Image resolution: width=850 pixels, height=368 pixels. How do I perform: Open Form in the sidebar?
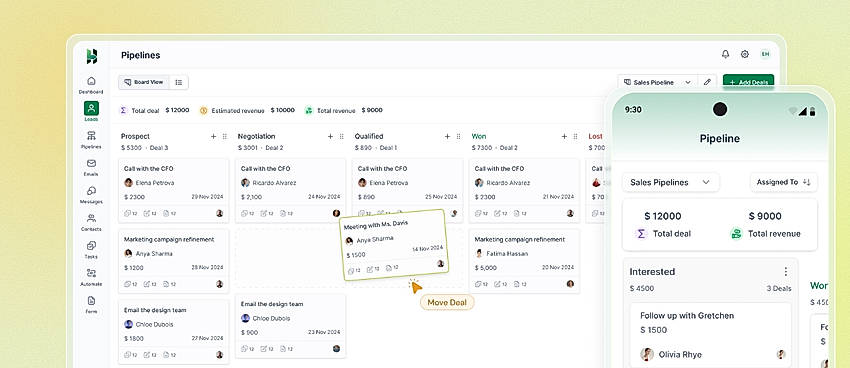tap(91, 305)
